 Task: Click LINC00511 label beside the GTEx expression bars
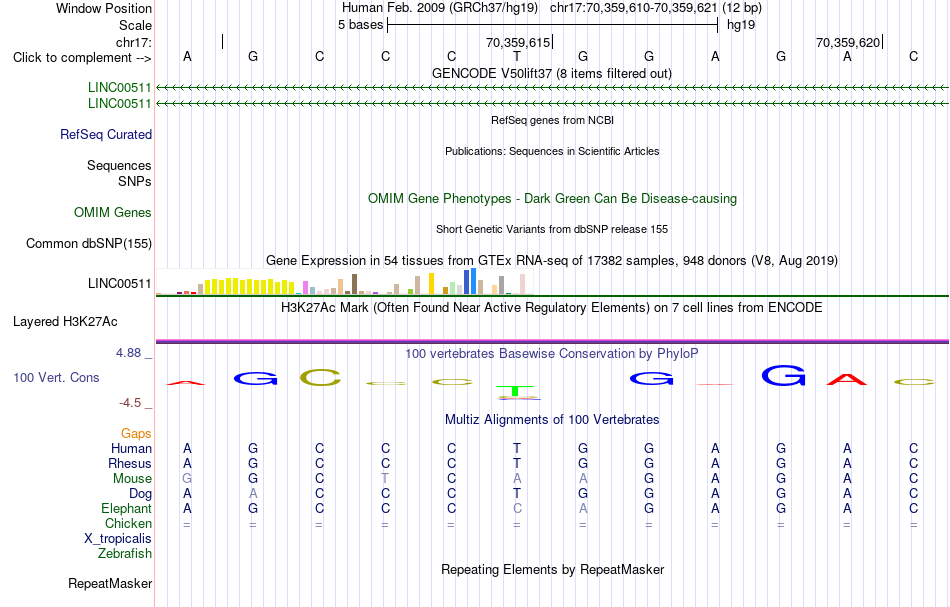[x=120, y=284]
